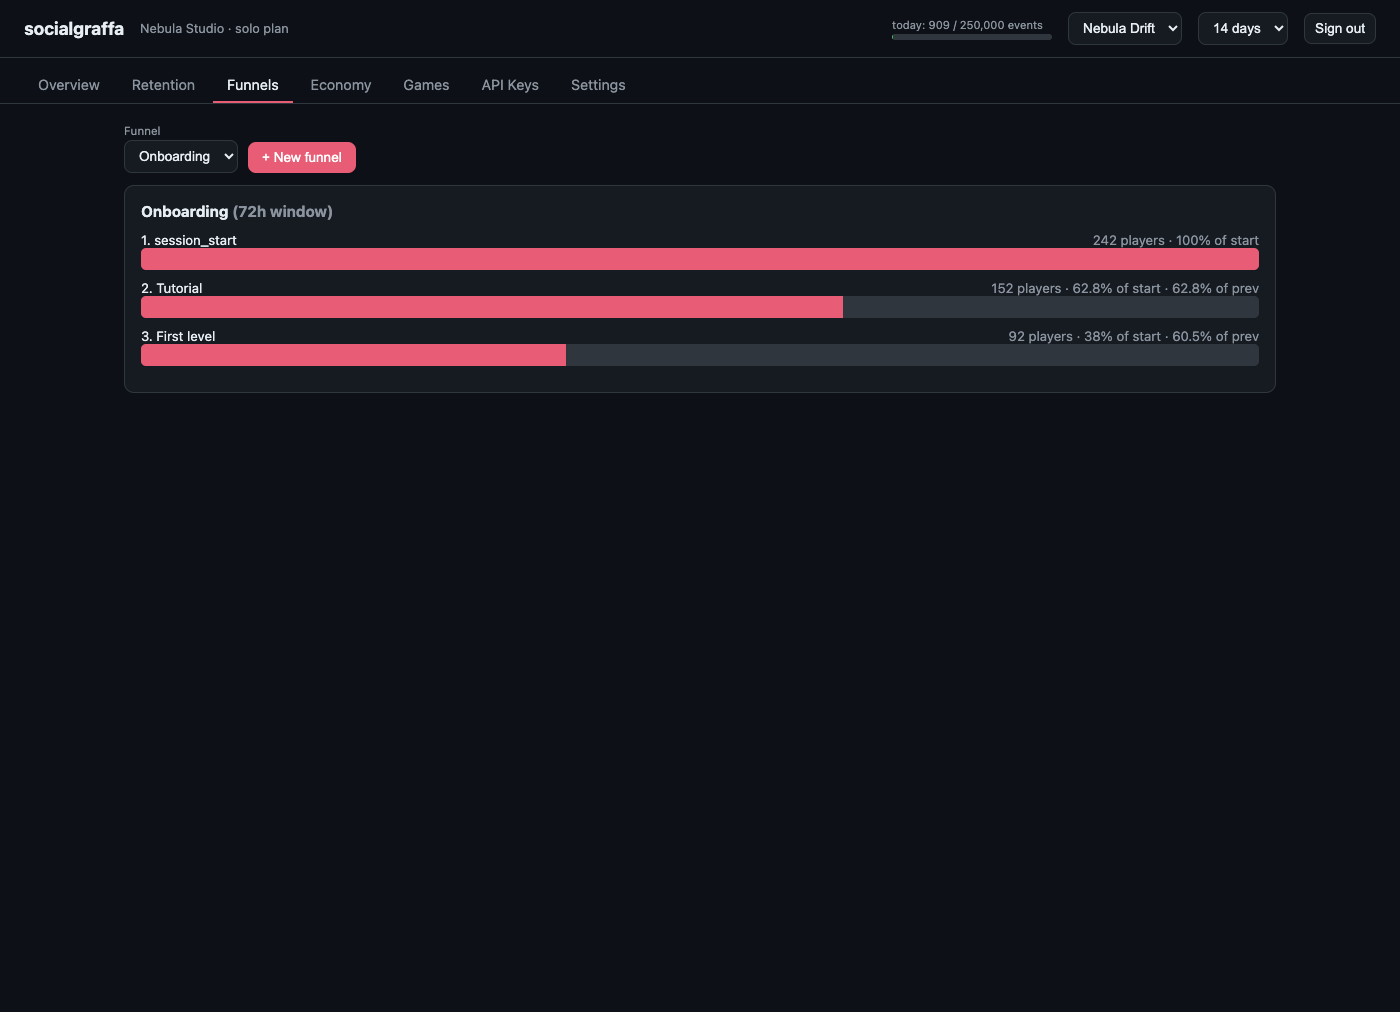Click the 'Onboarding (72h window)' heading
The image size is (1400, 1012).
point(237,211)
